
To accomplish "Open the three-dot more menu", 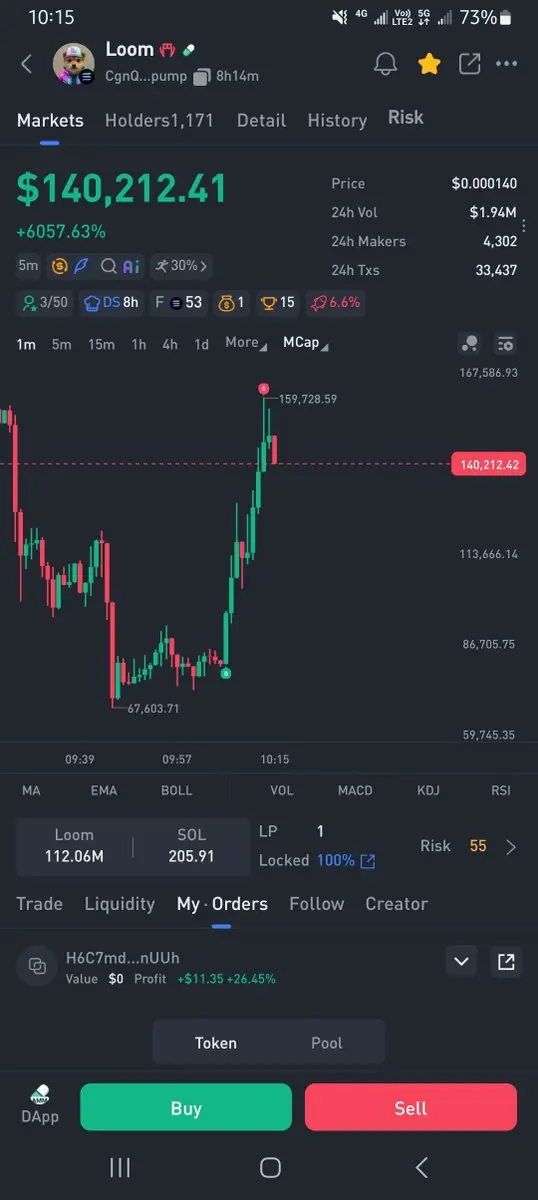I will point(507,64).
